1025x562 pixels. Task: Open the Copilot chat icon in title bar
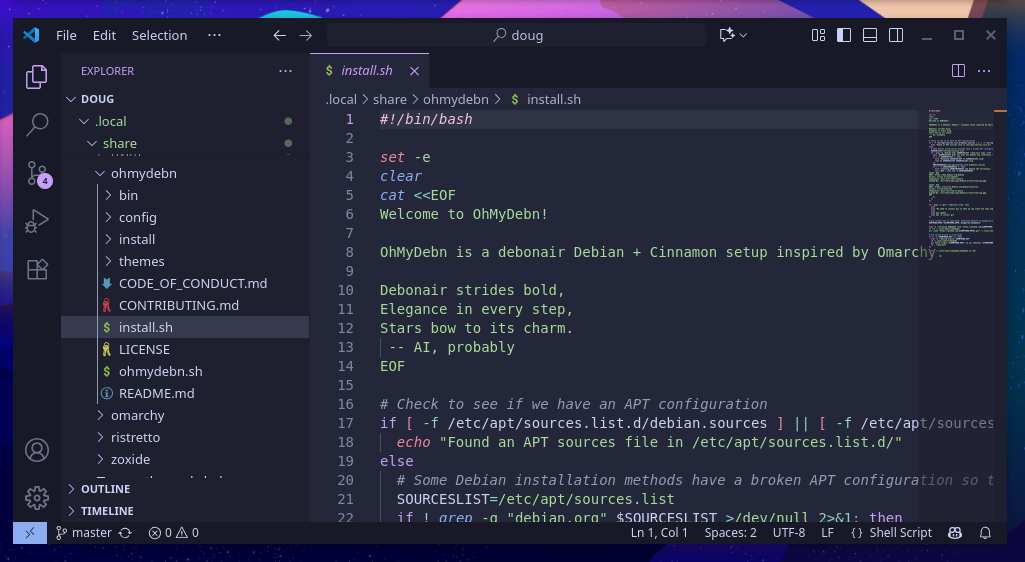pos(726,35)
